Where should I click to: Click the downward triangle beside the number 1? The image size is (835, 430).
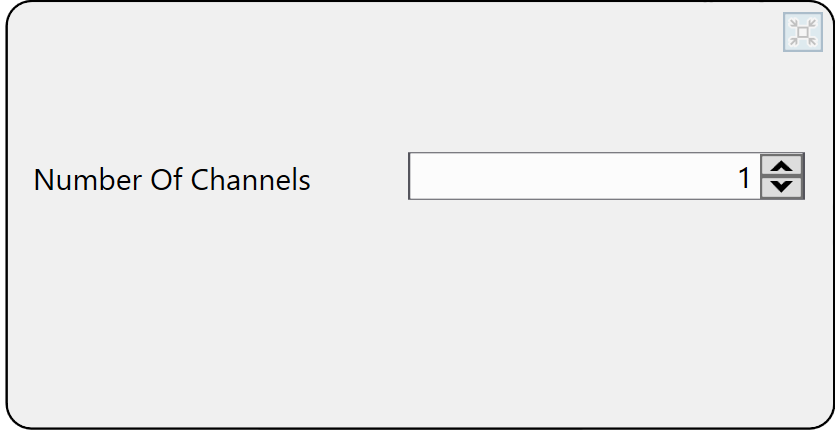[x=782, y=187]
